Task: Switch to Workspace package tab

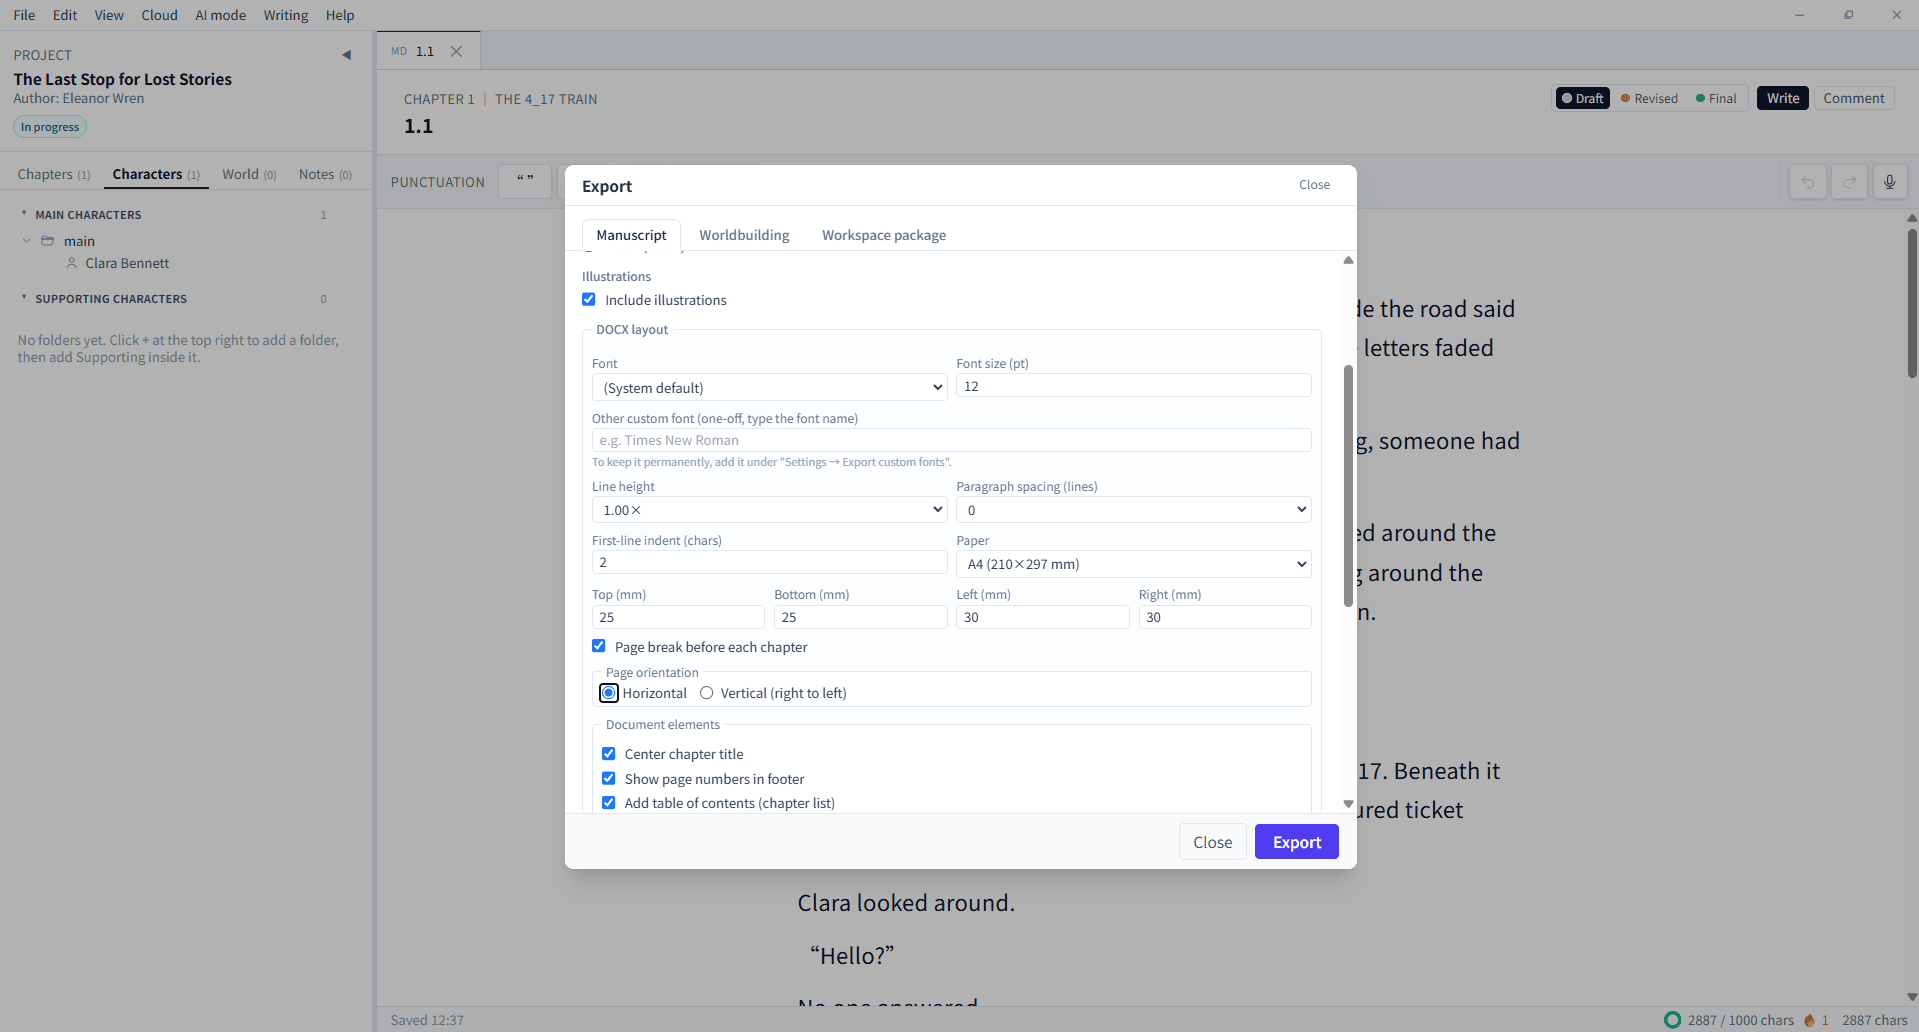Action: [x=884, y=235]
